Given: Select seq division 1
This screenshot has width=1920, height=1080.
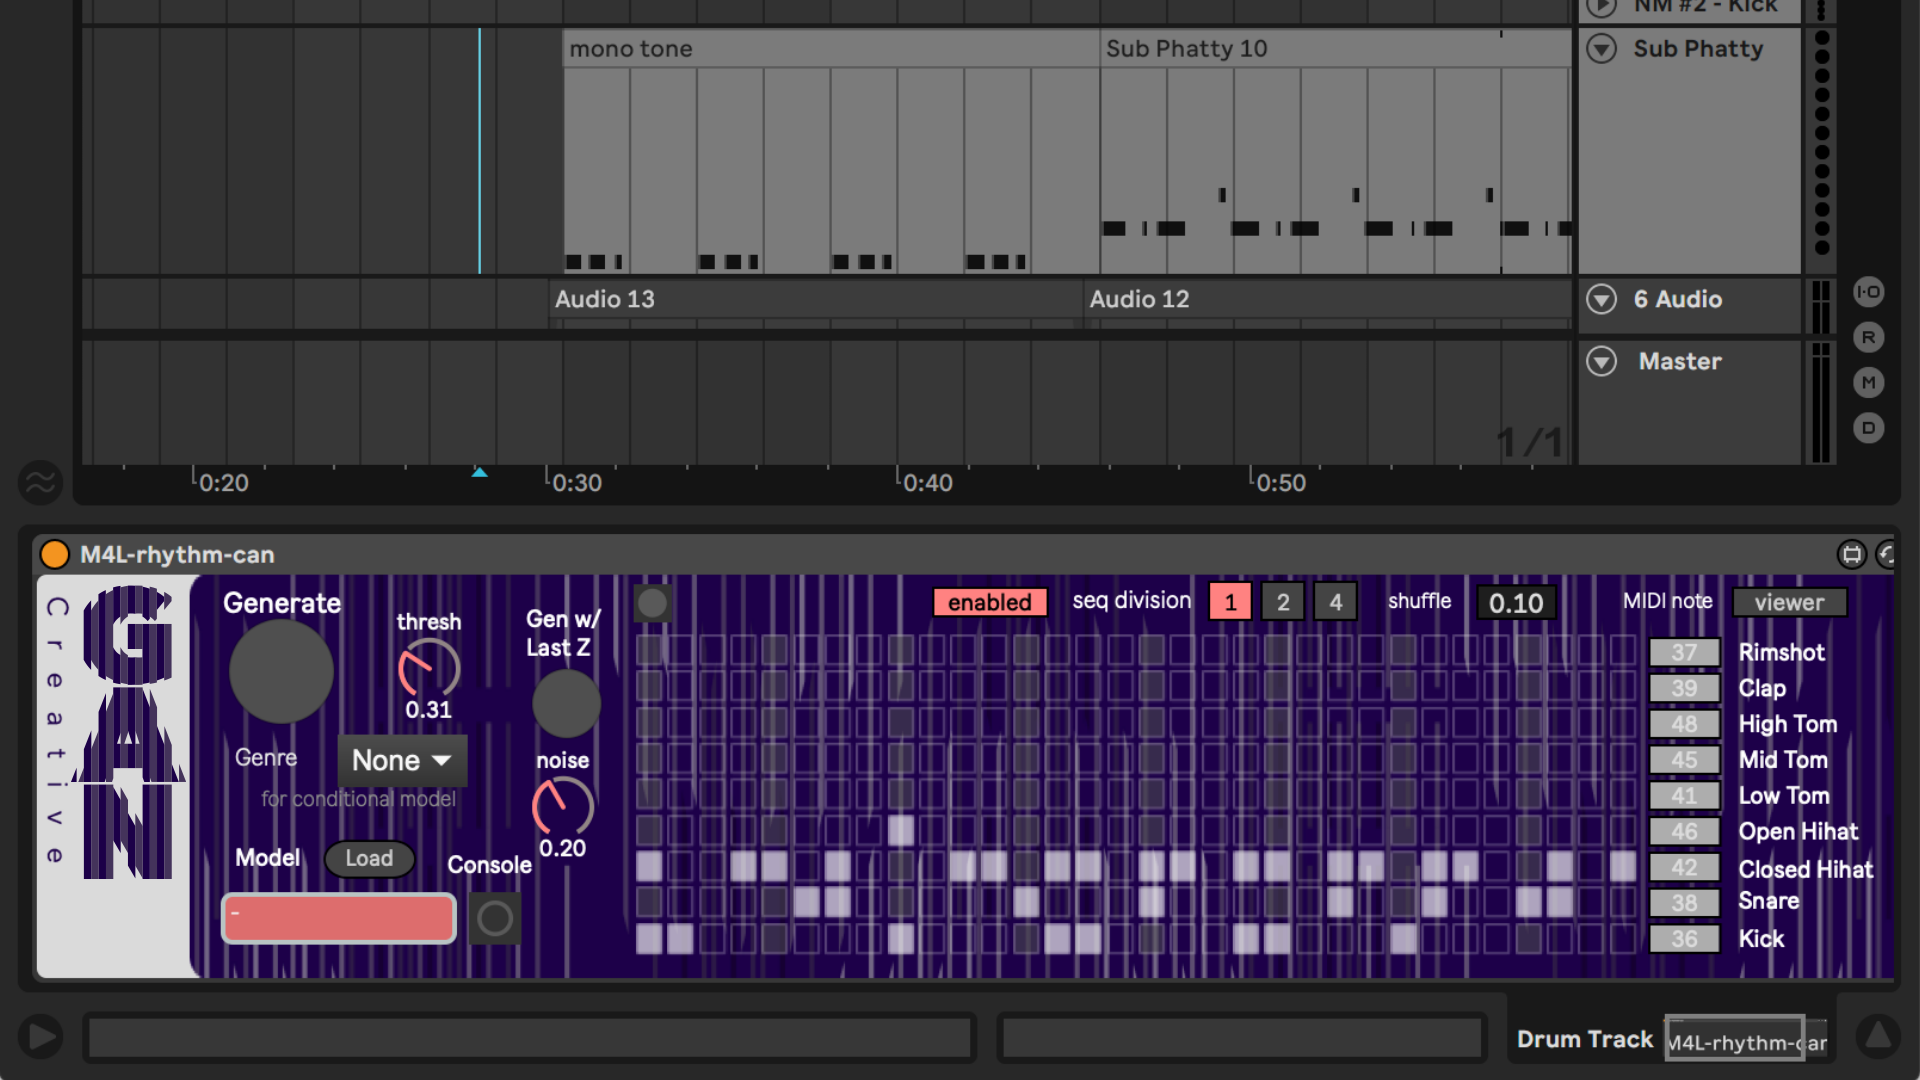Looking at the screenshot, I should coord(1230,602).
